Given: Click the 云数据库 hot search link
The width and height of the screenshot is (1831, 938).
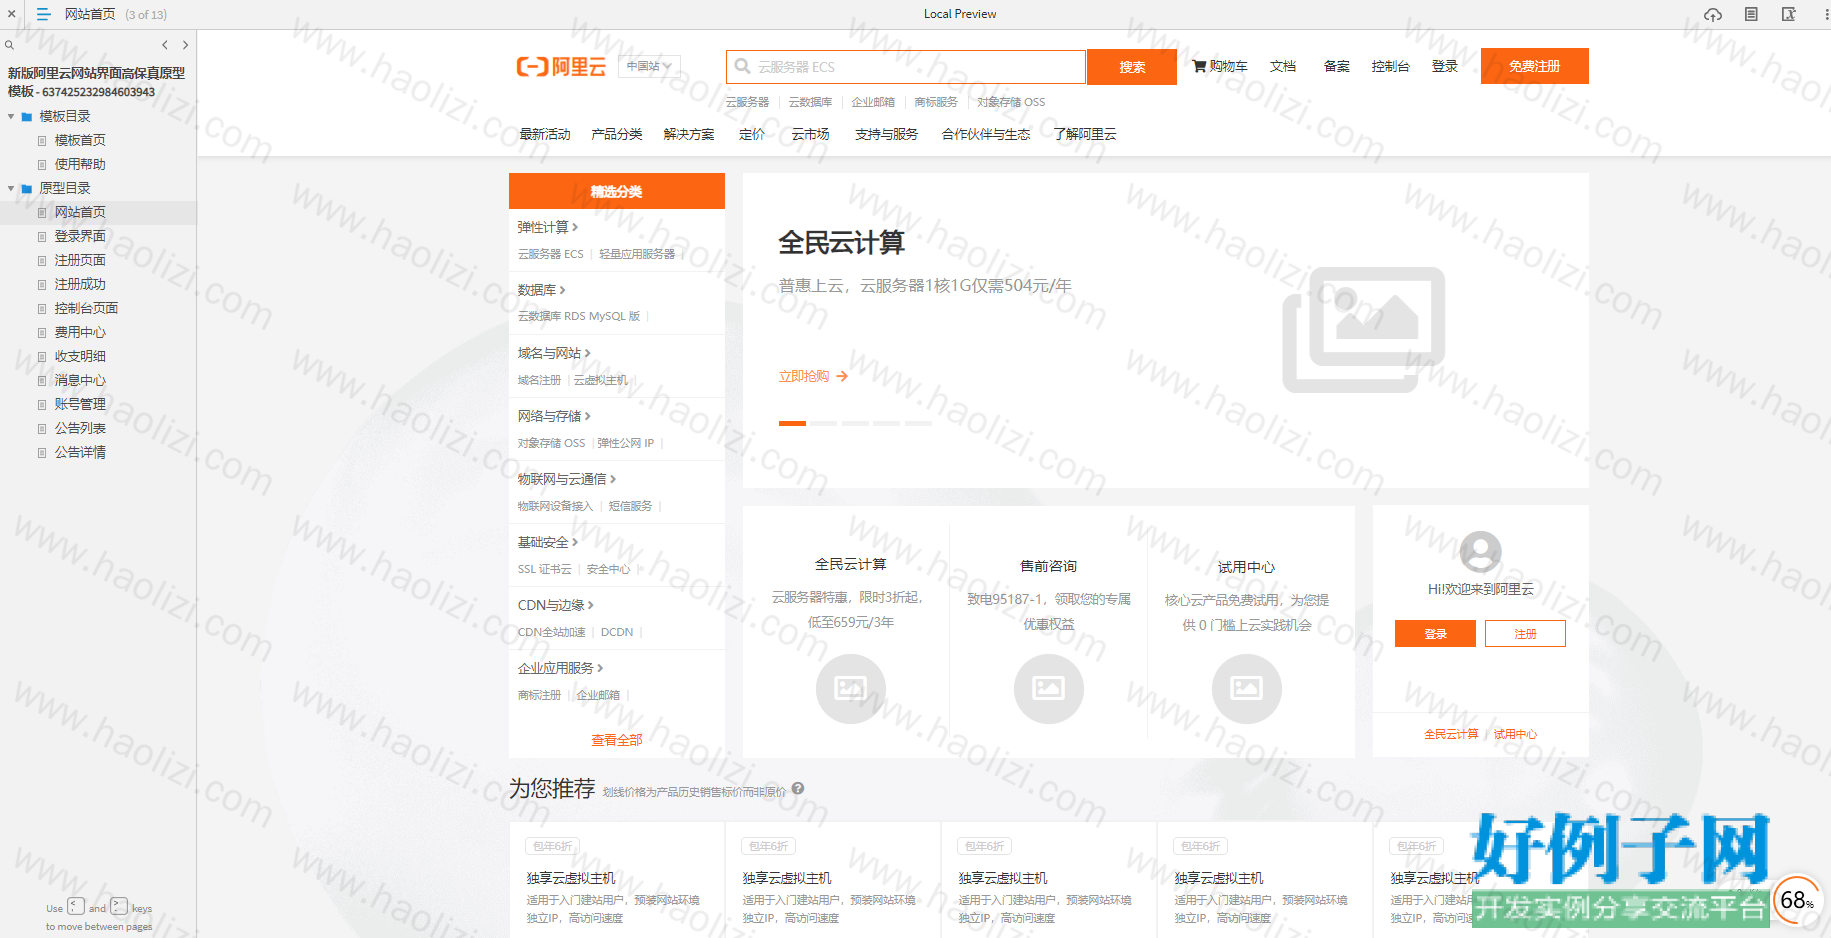Looking at the screenshot, I should (810, 102).
